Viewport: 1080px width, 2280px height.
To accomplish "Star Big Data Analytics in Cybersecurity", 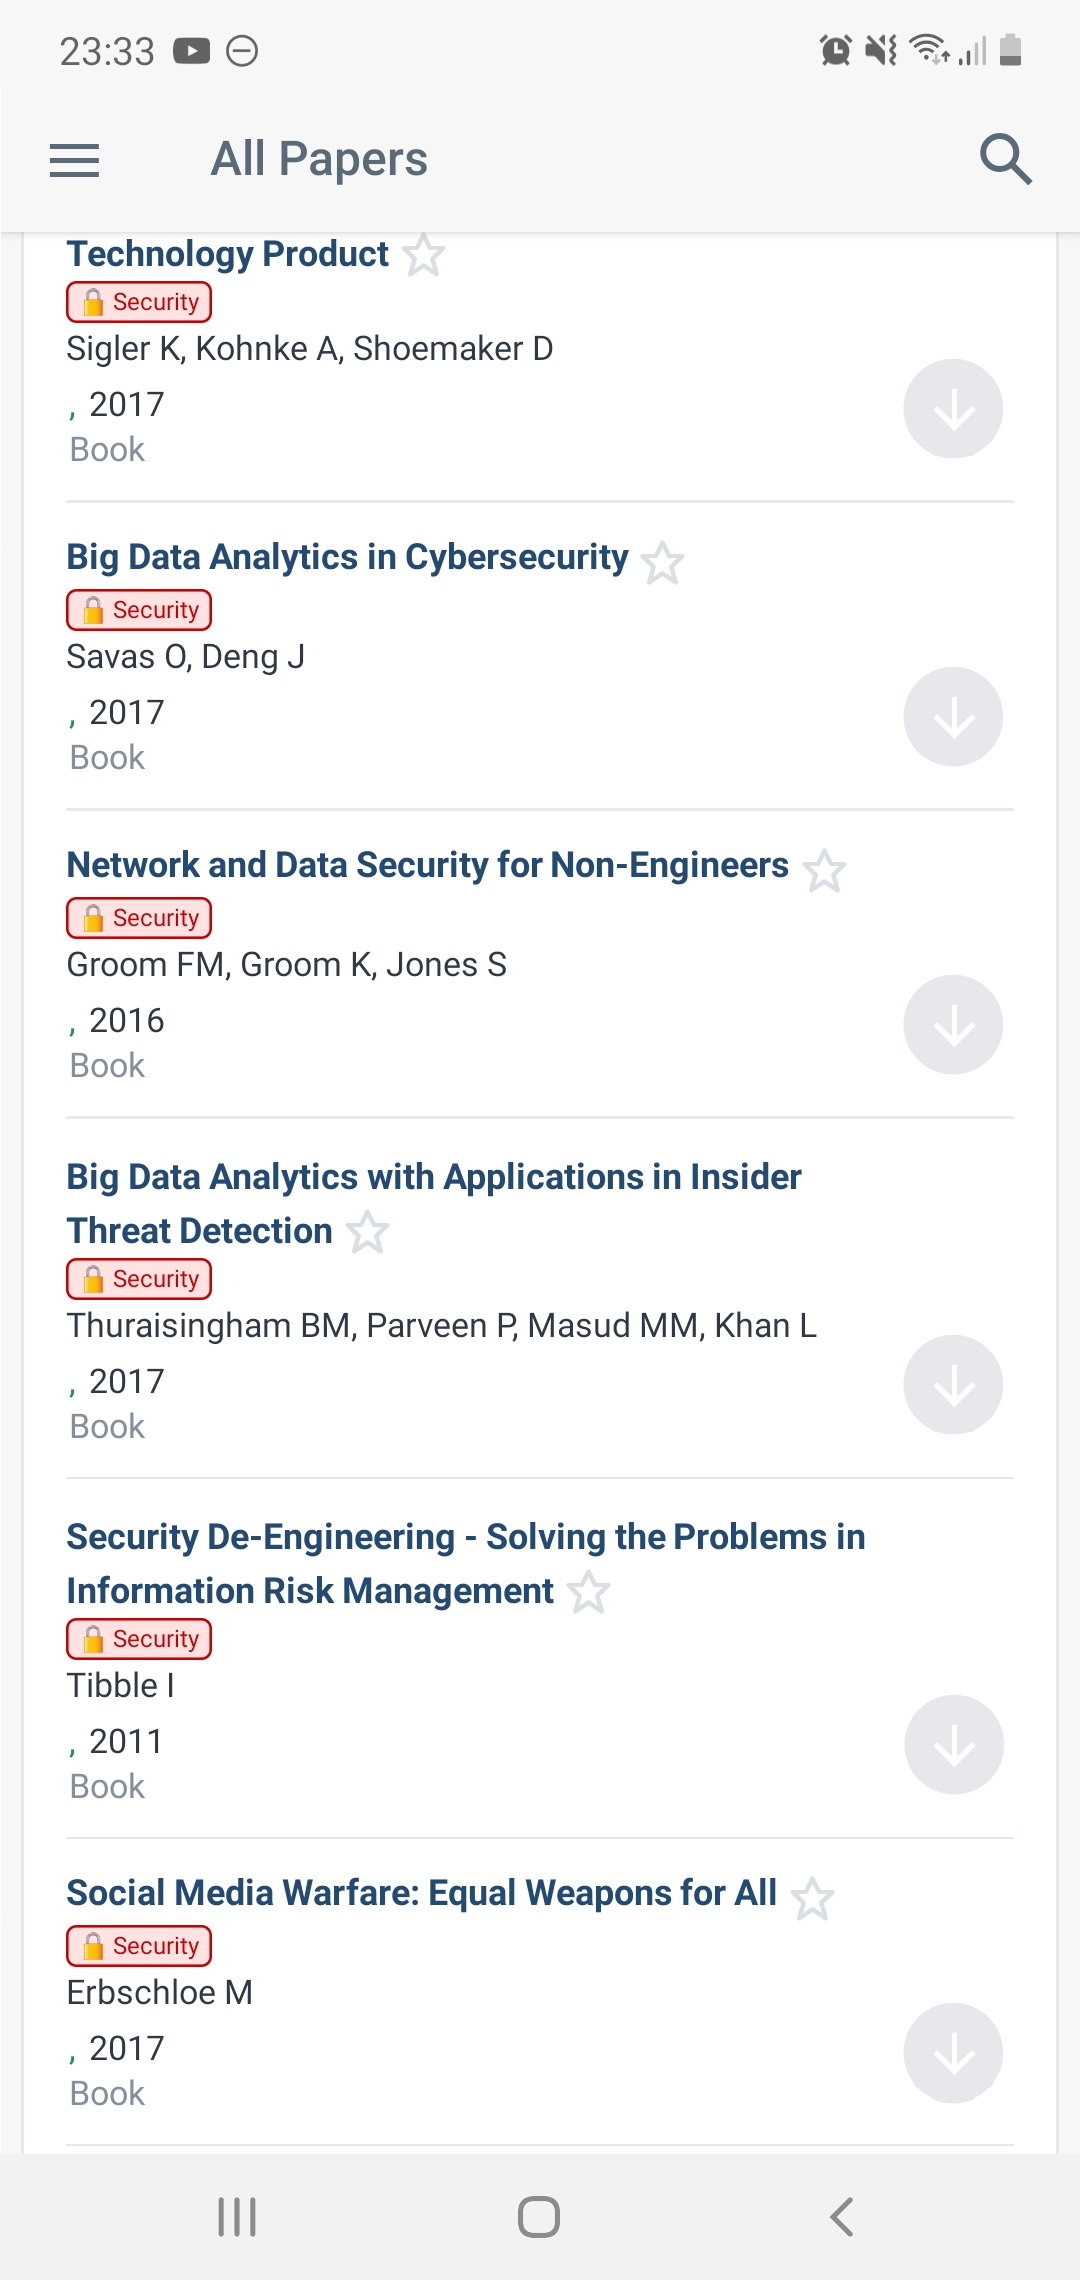I will 663,563.
